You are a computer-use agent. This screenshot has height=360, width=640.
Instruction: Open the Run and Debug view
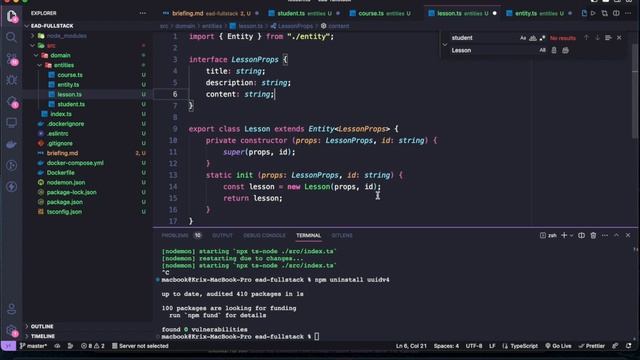tap(11, 80)
